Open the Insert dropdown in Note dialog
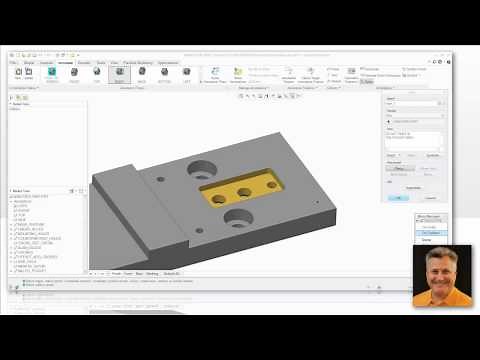The height and width of the screenshot is (360, 480). (x=393, y=156)
